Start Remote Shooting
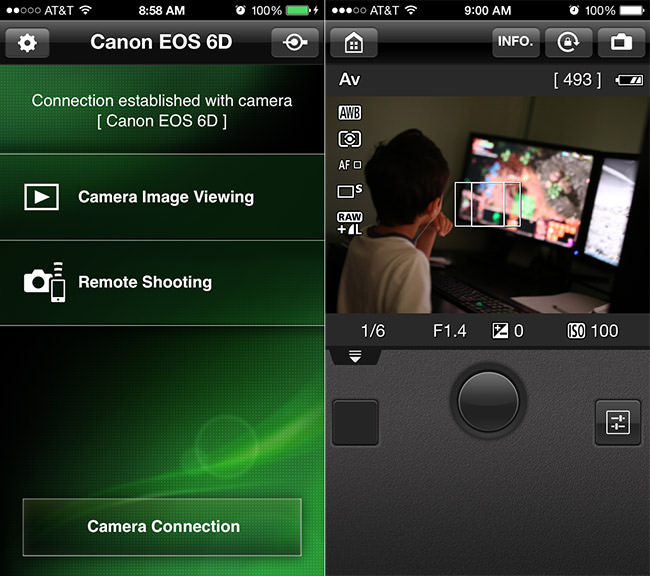Image resolution: width=650 pixels, height=576 pixels. click(162, 283)
